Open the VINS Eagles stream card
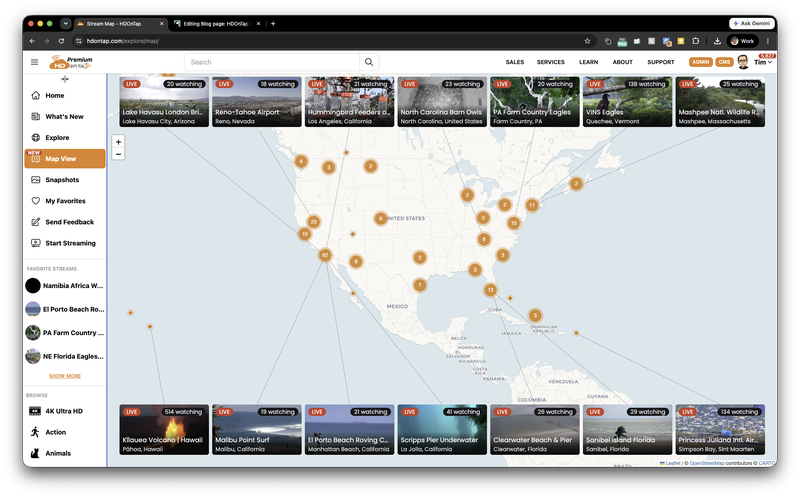 628,102
